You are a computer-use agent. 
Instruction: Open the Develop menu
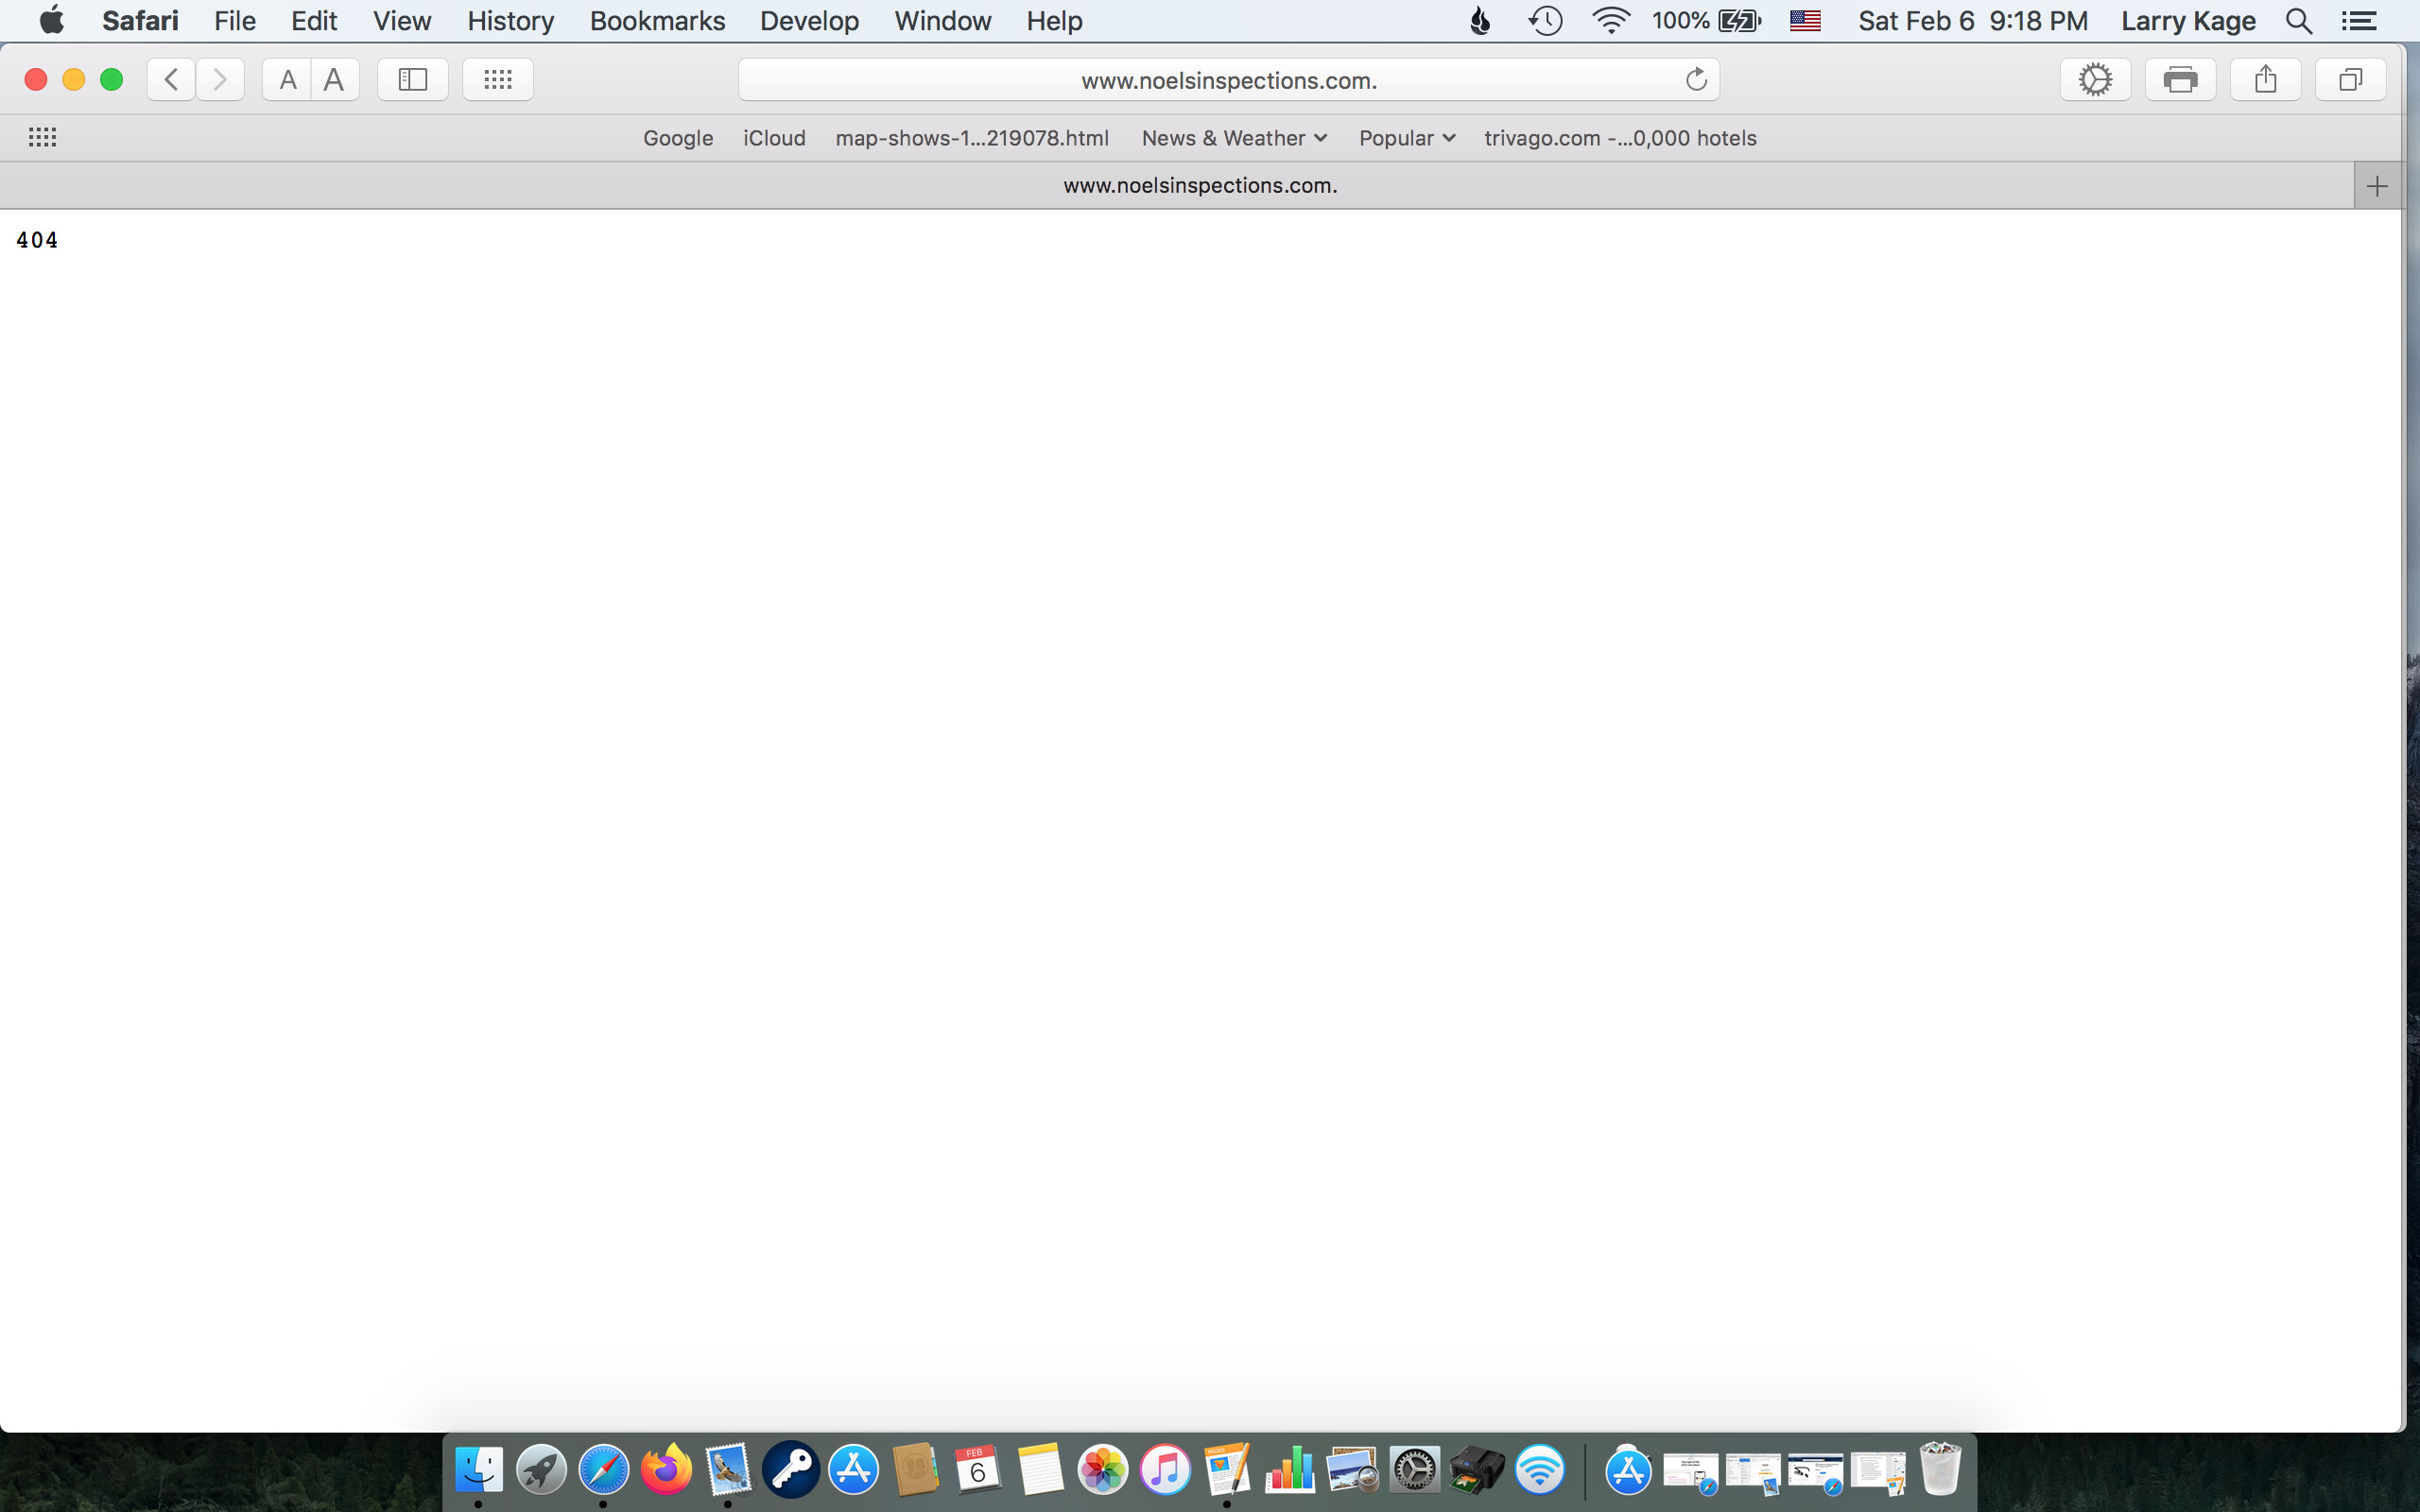click(809, 21)
